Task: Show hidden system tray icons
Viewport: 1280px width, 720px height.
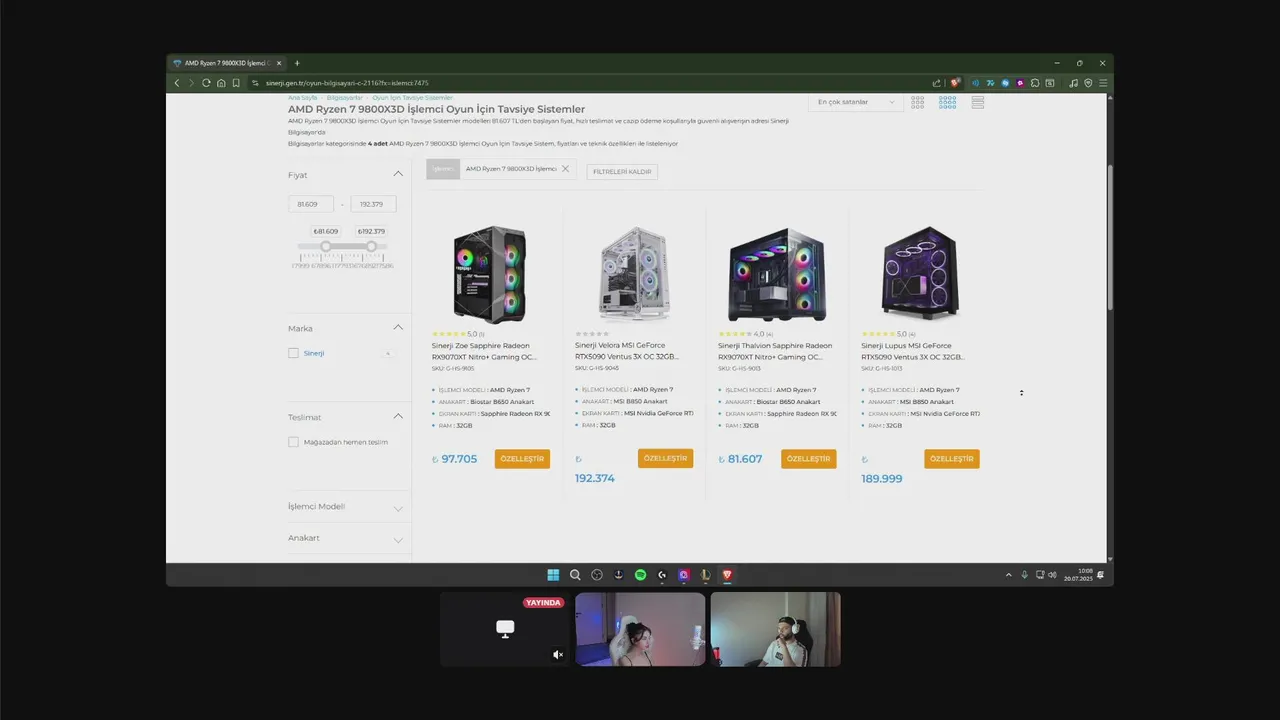Action: 1008,575
